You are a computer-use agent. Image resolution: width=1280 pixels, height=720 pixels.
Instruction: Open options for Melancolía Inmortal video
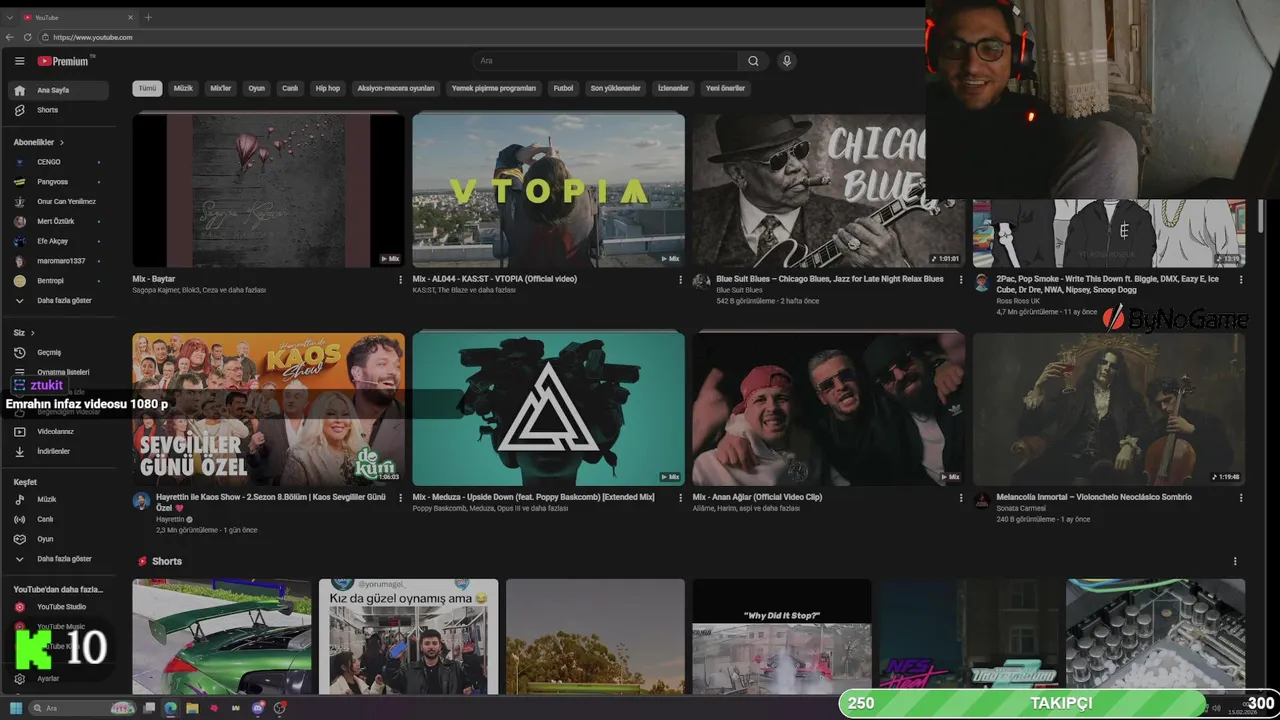[x=1241, y=498]
